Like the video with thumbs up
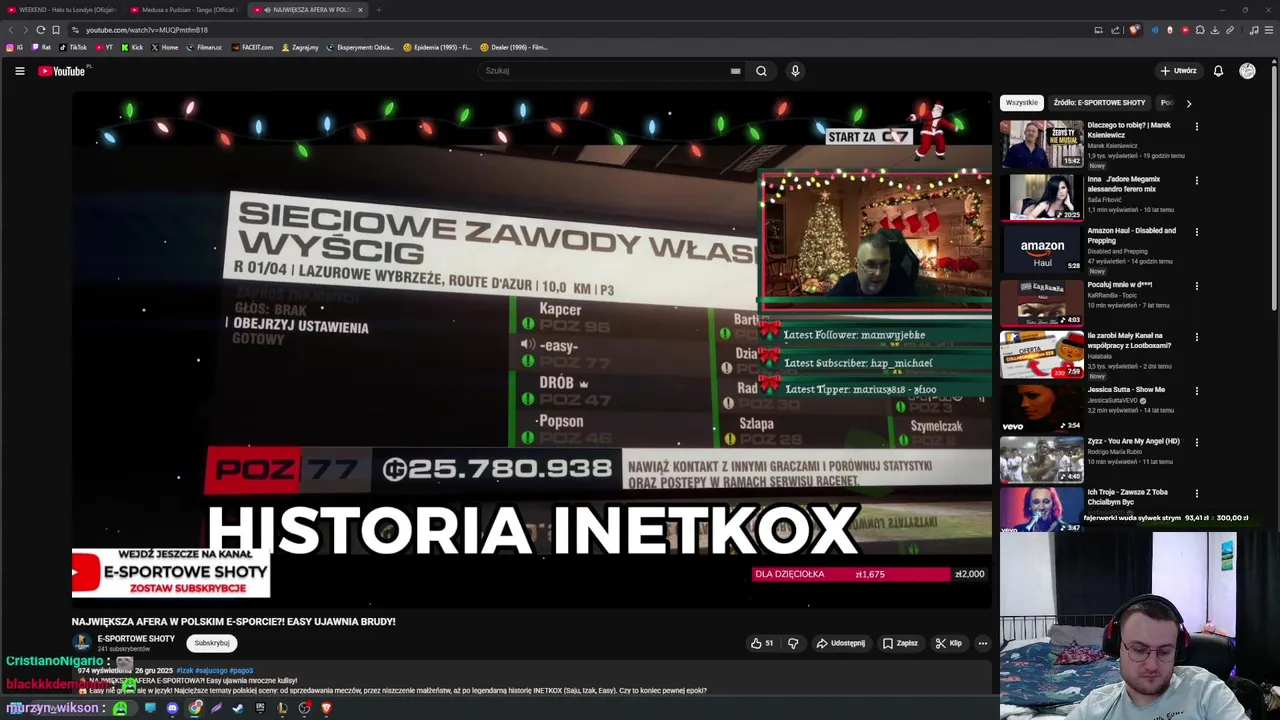1280x720 pixels. (762, 643)
